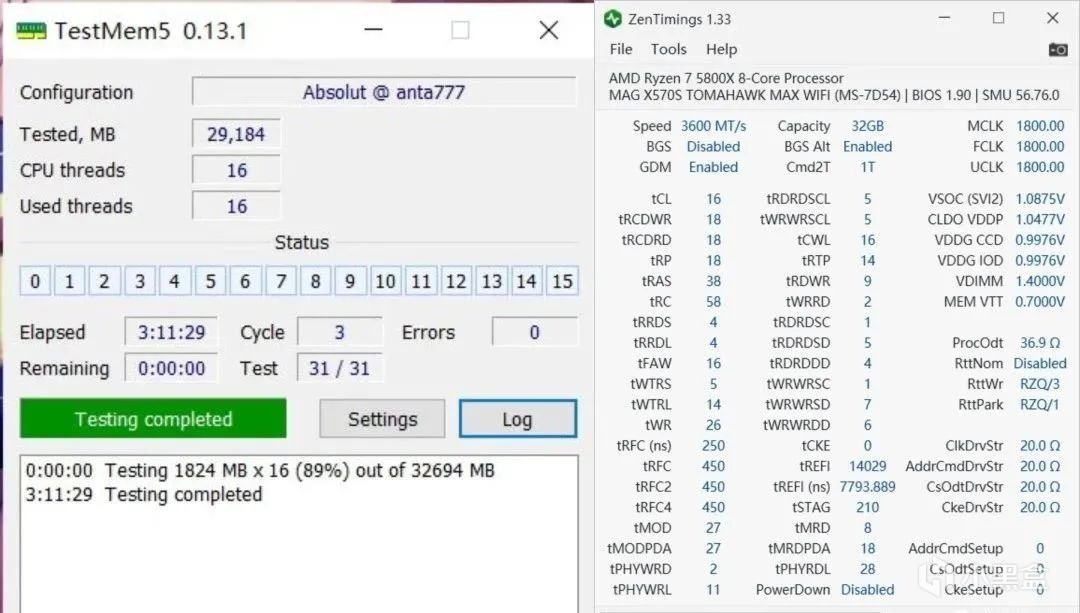
Task: Click the Capacity value 32GB
Action: 867,126
